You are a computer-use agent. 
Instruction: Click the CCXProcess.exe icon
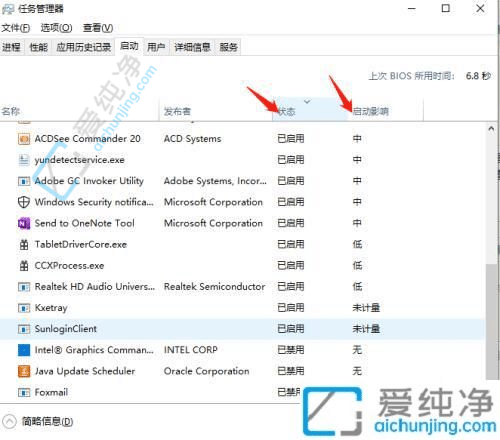[24, 265]
